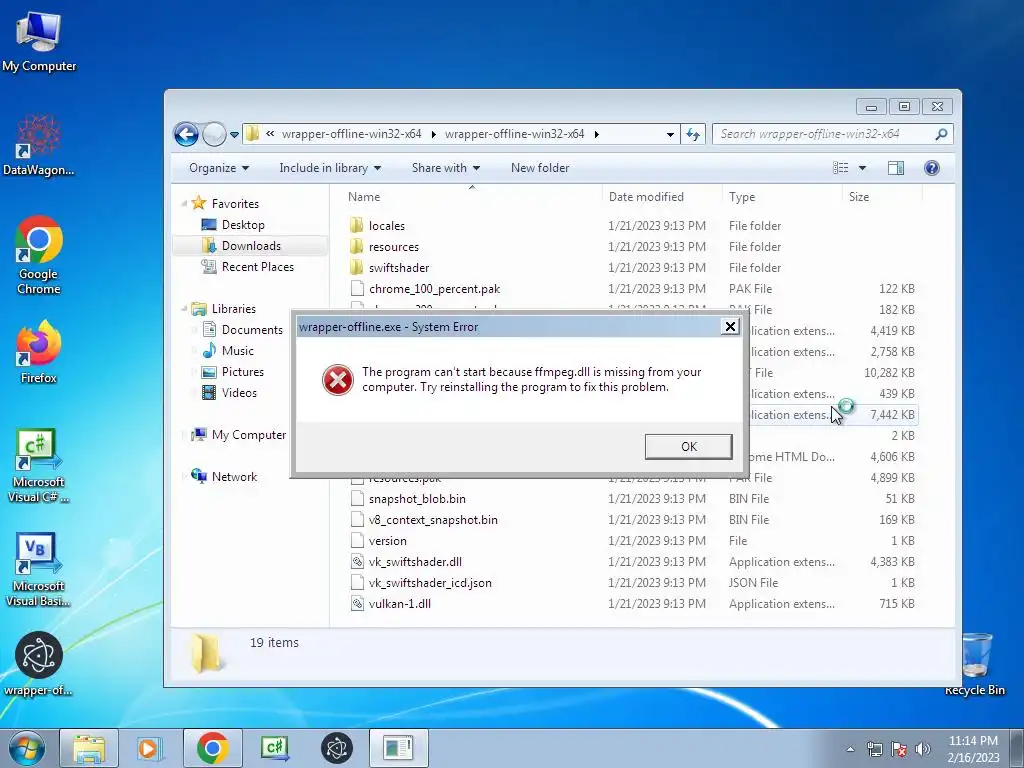Open DataWagon desktop shortcut
Image resolution: width=1024 pixels, height=768 pixels.
point(39,145)
